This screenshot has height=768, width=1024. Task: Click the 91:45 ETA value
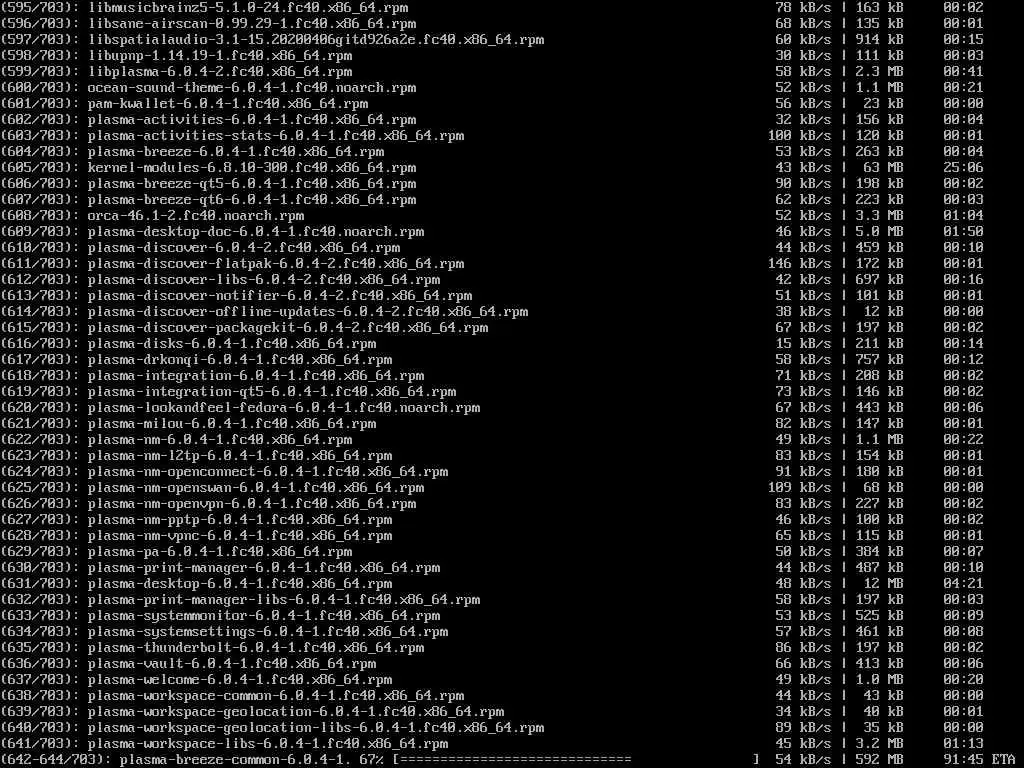click(x=963, y=760)
